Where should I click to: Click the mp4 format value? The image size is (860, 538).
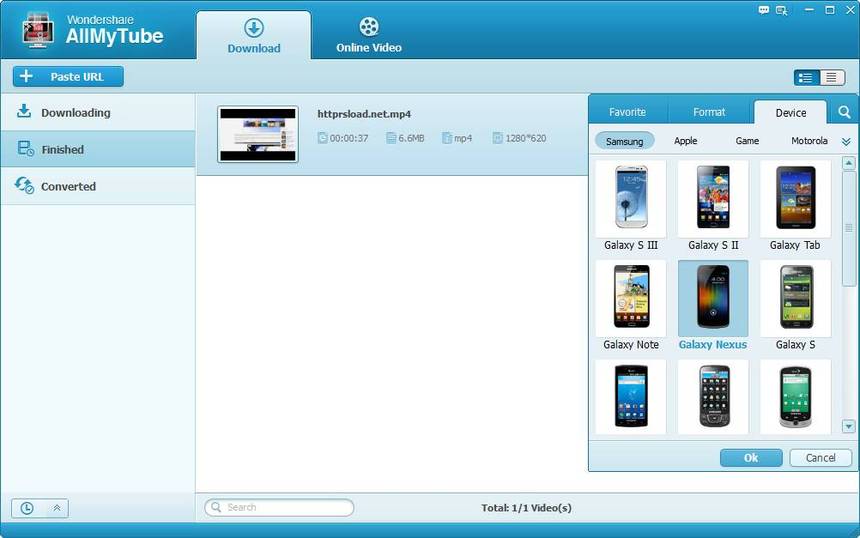pos(463,138)
